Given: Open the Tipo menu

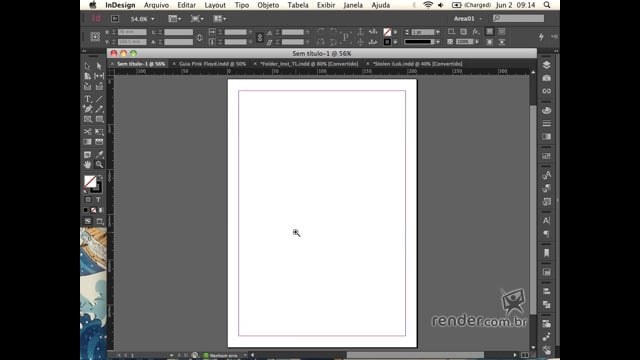Looking at the screenshot, I should [242, 5].
